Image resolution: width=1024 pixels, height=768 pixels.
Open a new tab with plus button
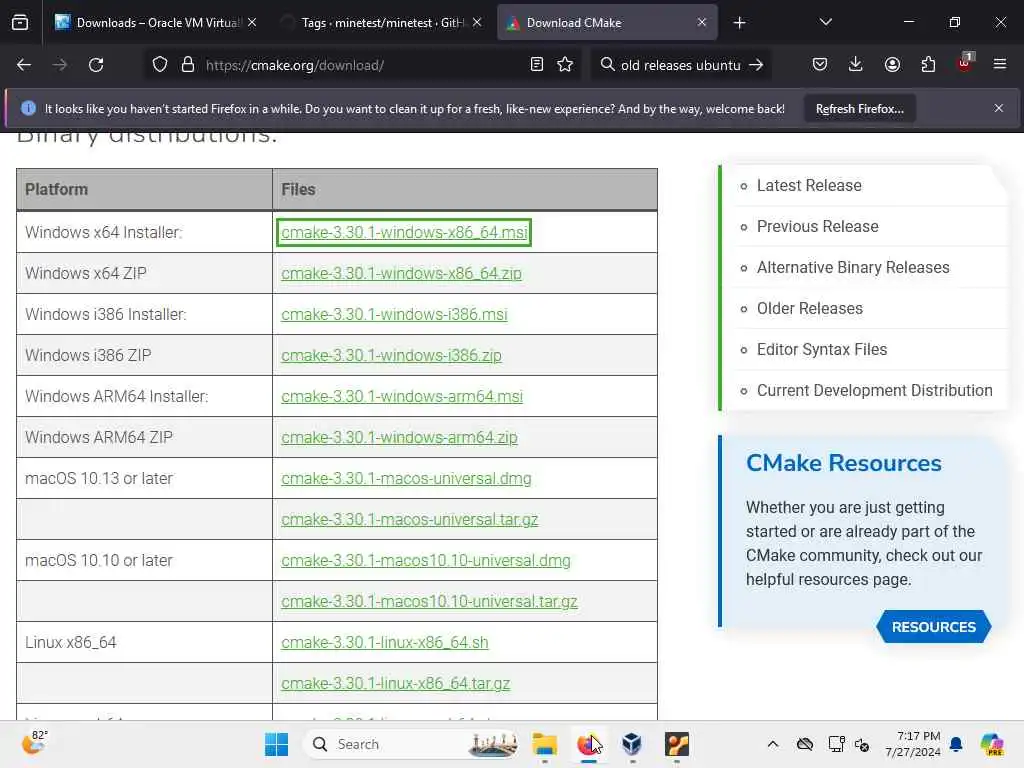click(739, 23)
